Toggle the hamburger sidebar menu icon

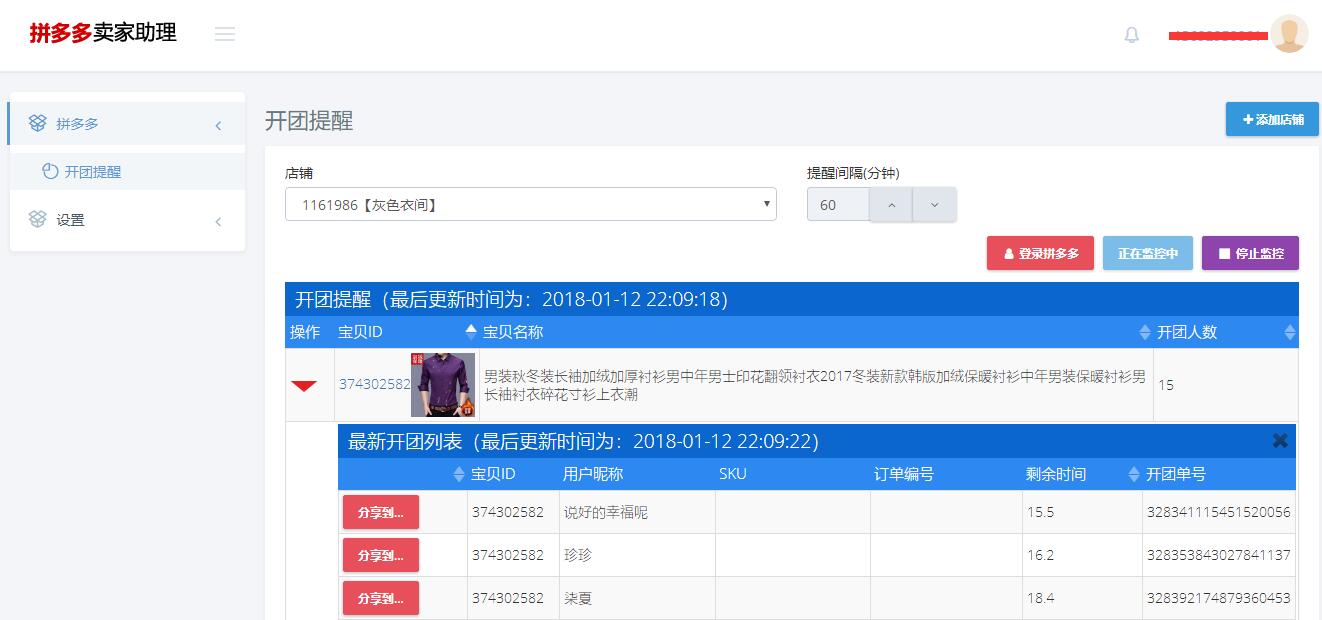(x=225, y=34)
